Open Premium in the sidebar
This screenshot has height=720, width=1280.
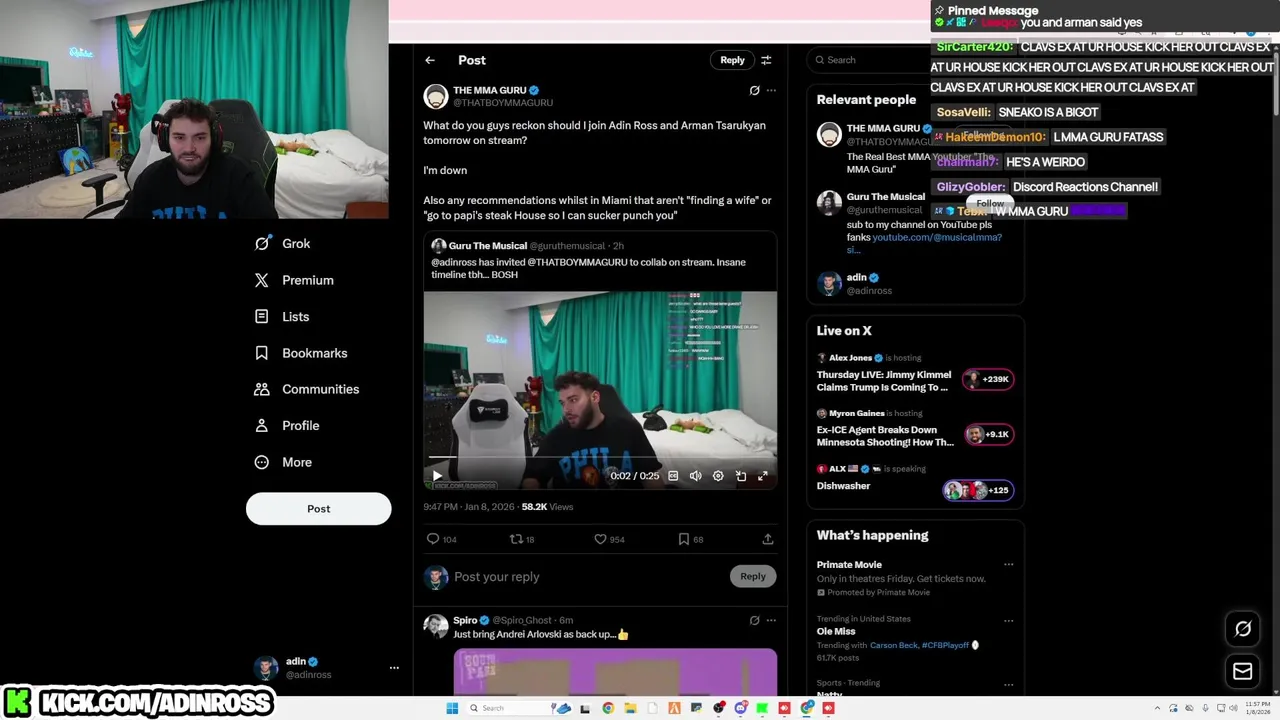click(x=294, y=280)
